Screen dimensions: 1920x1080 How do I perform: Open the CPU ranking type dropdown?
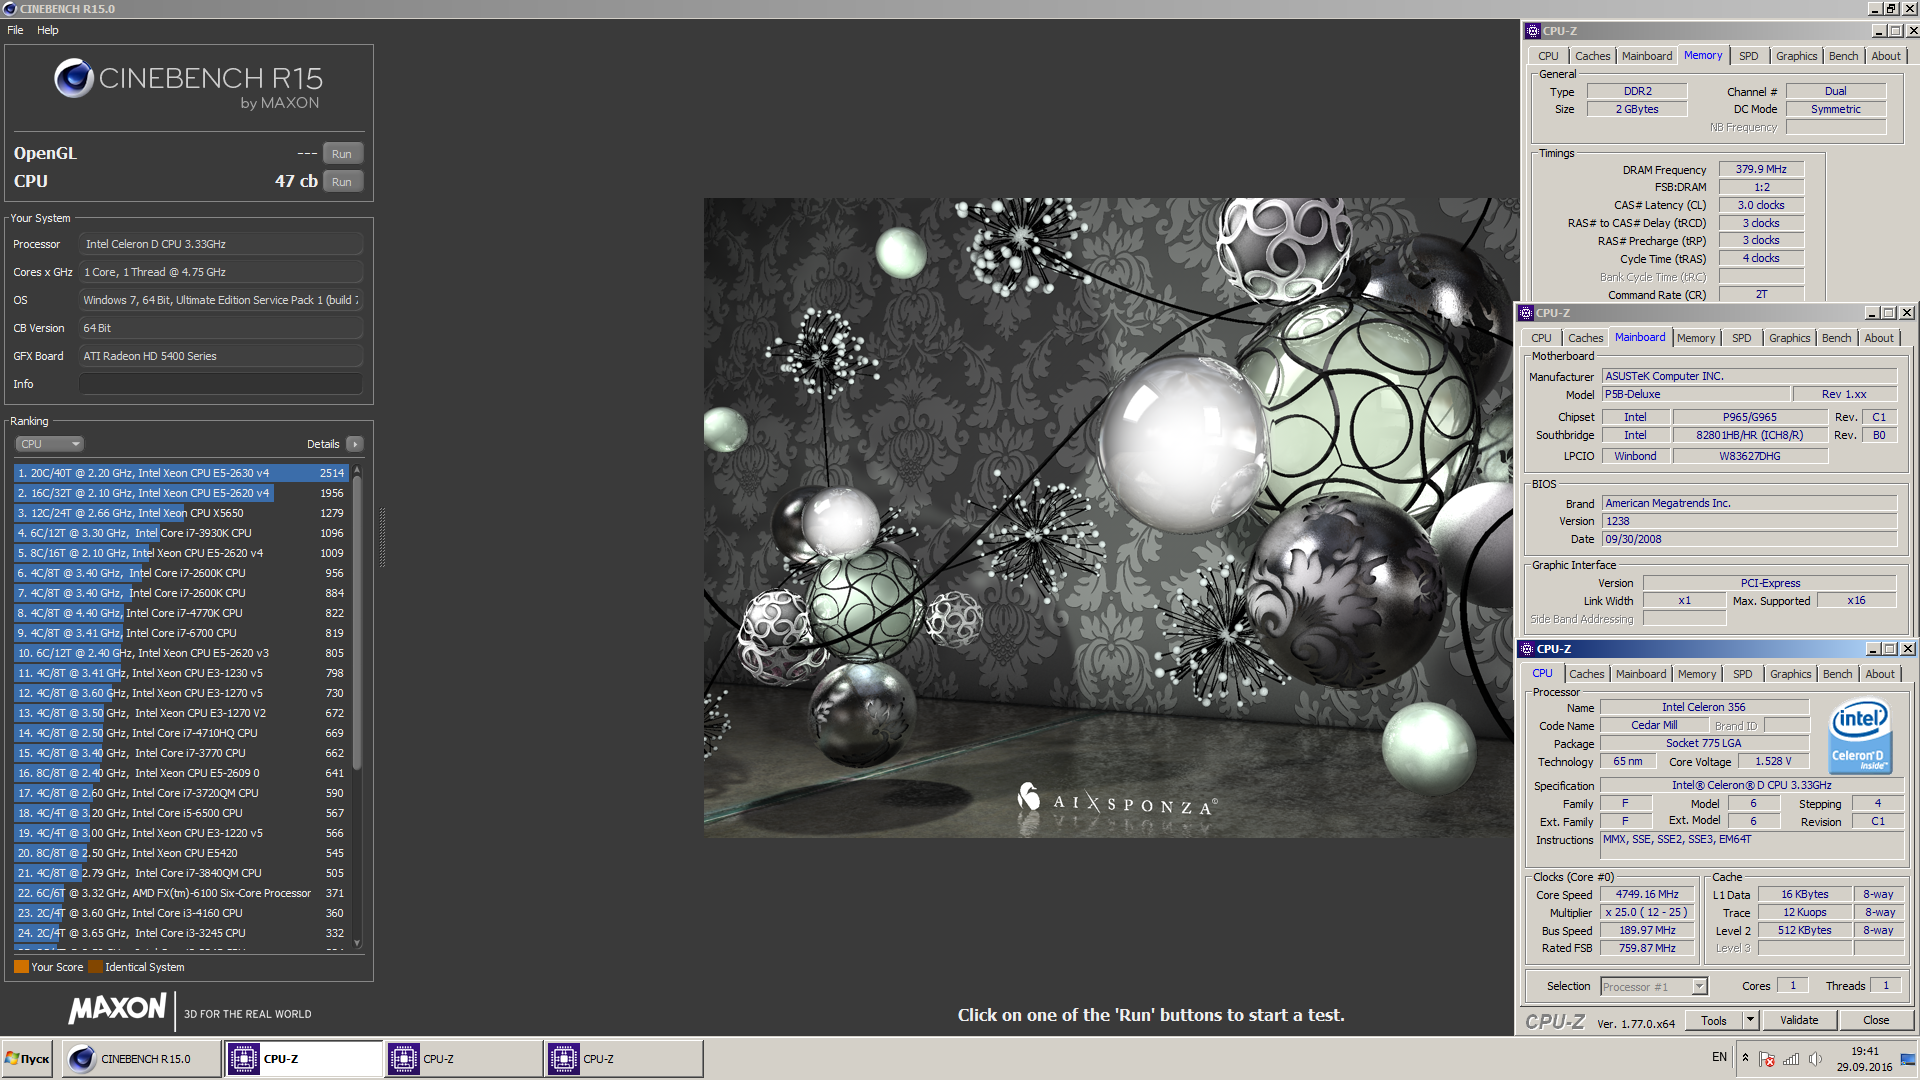[49, 444]
